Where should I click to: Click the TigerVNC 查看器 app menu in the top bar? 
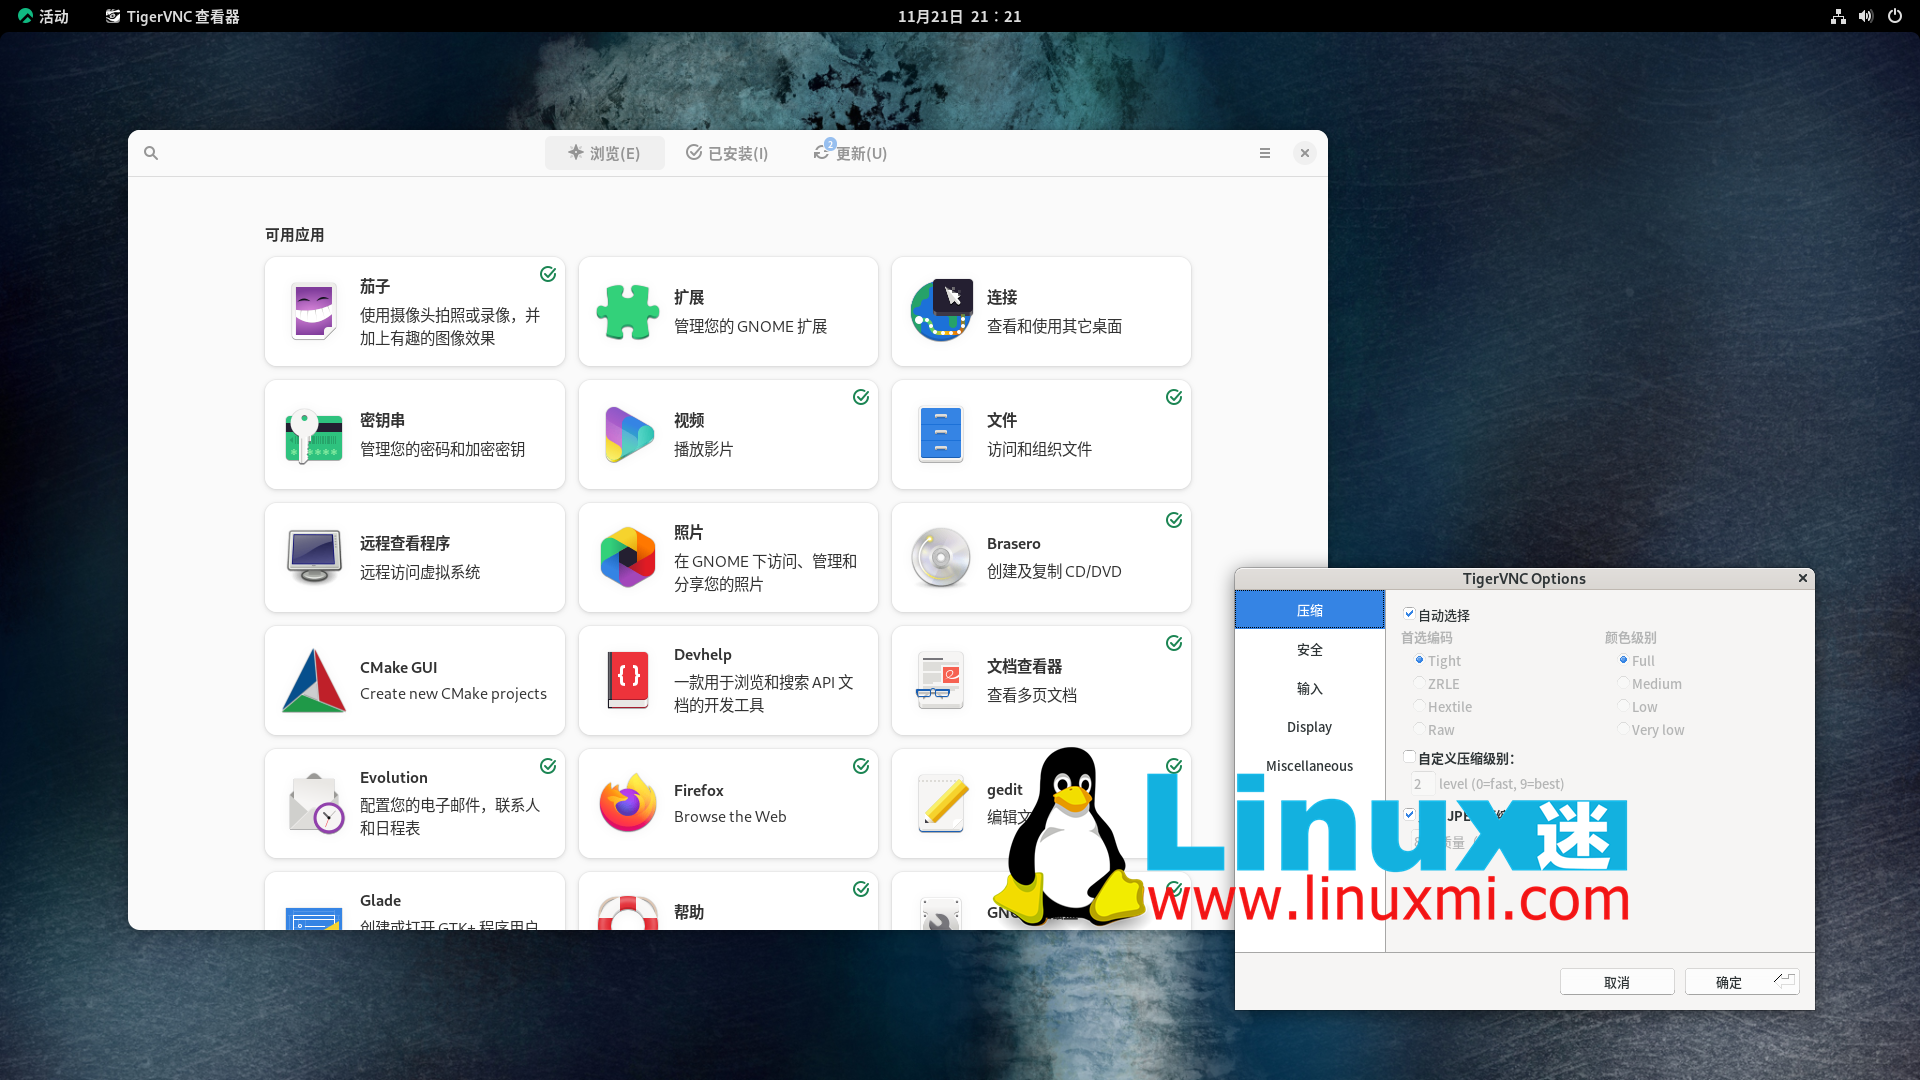click(172, 16)
